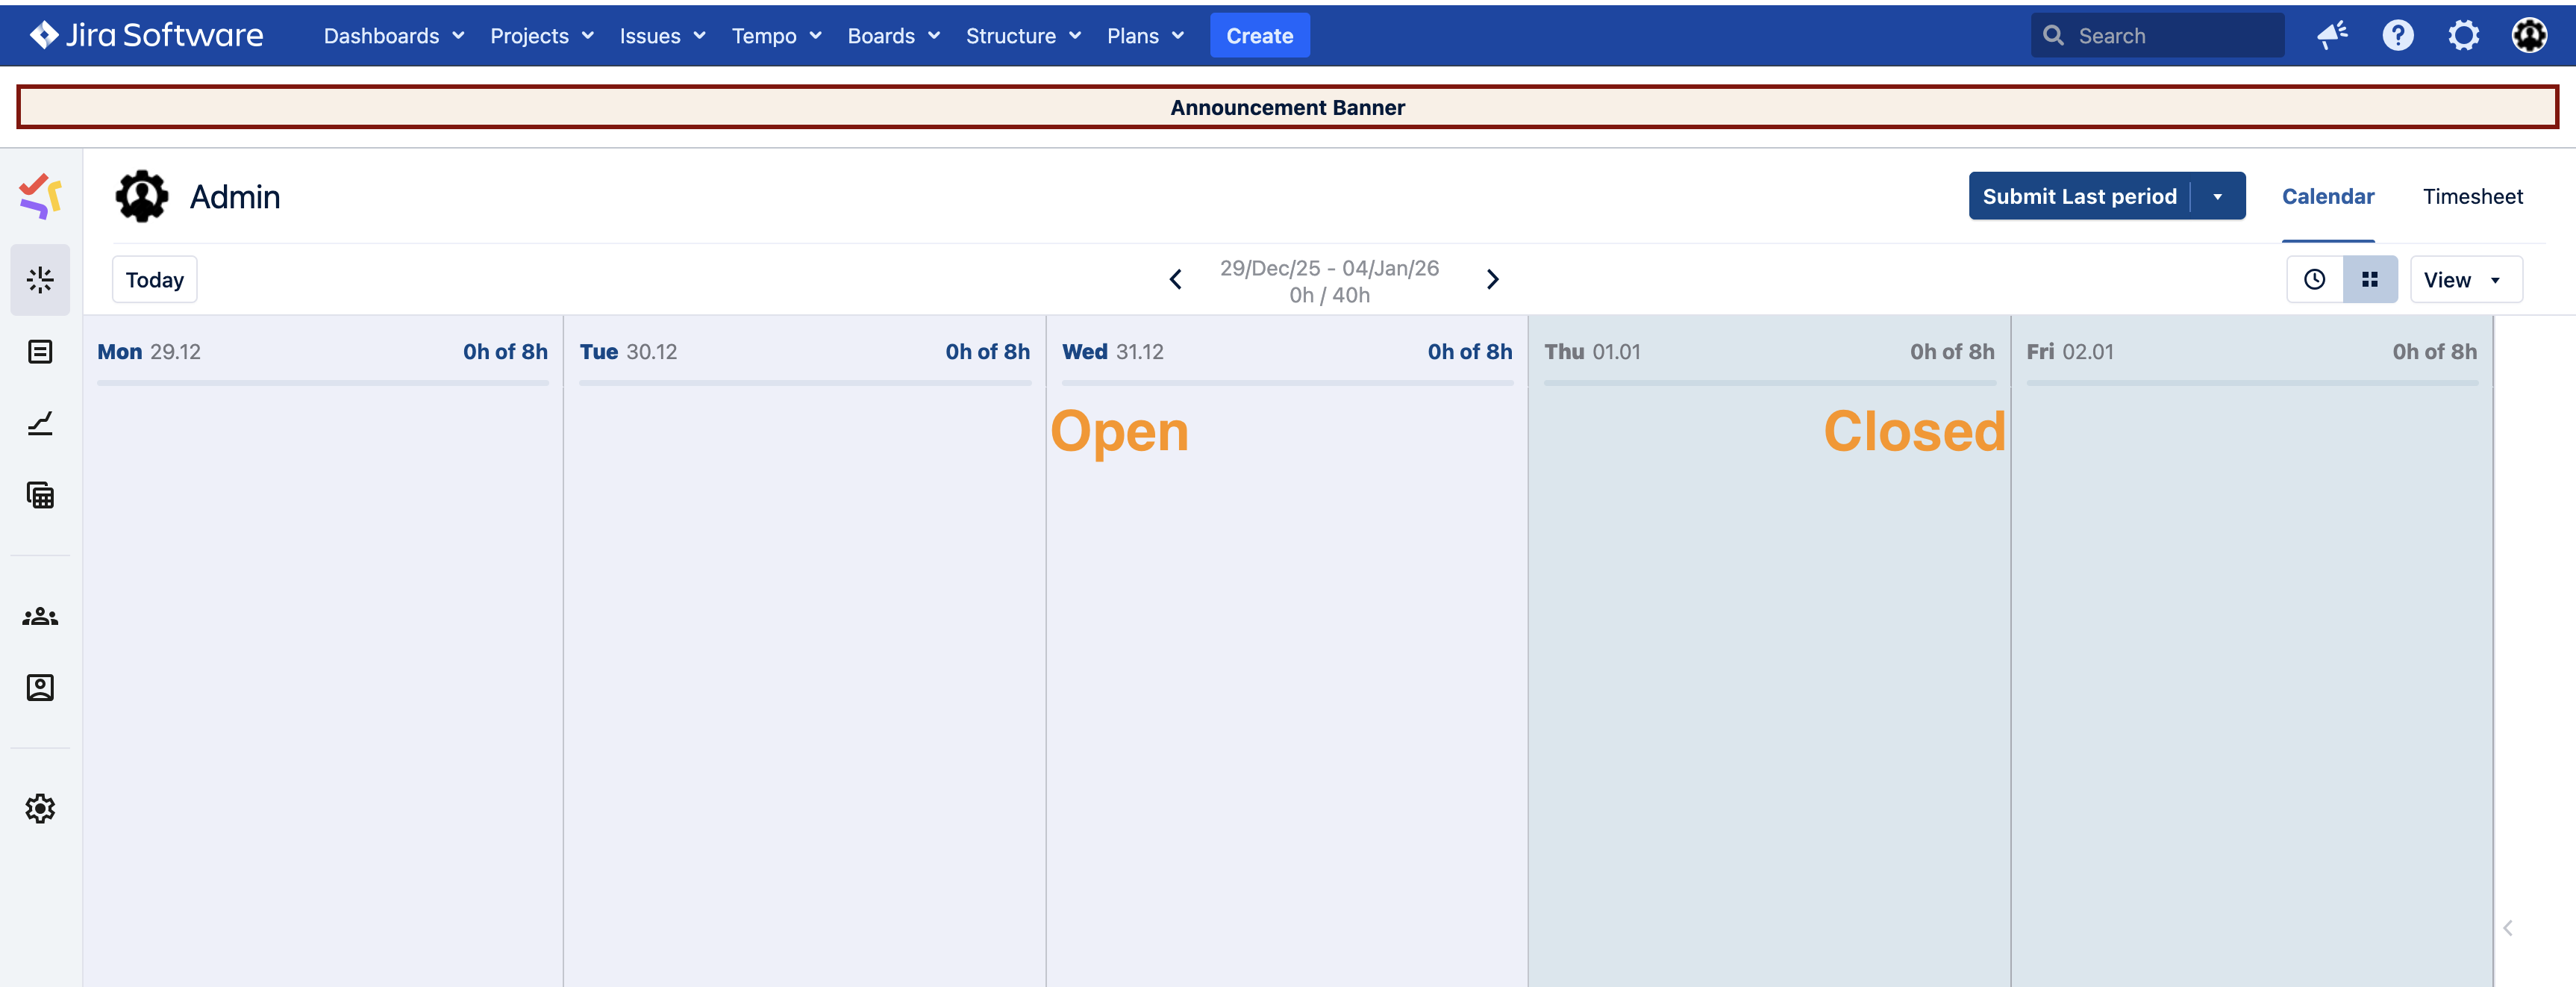Switch to the Timesheet tab
This screenshot has width=2576, height=987.
coord(2472,197)
